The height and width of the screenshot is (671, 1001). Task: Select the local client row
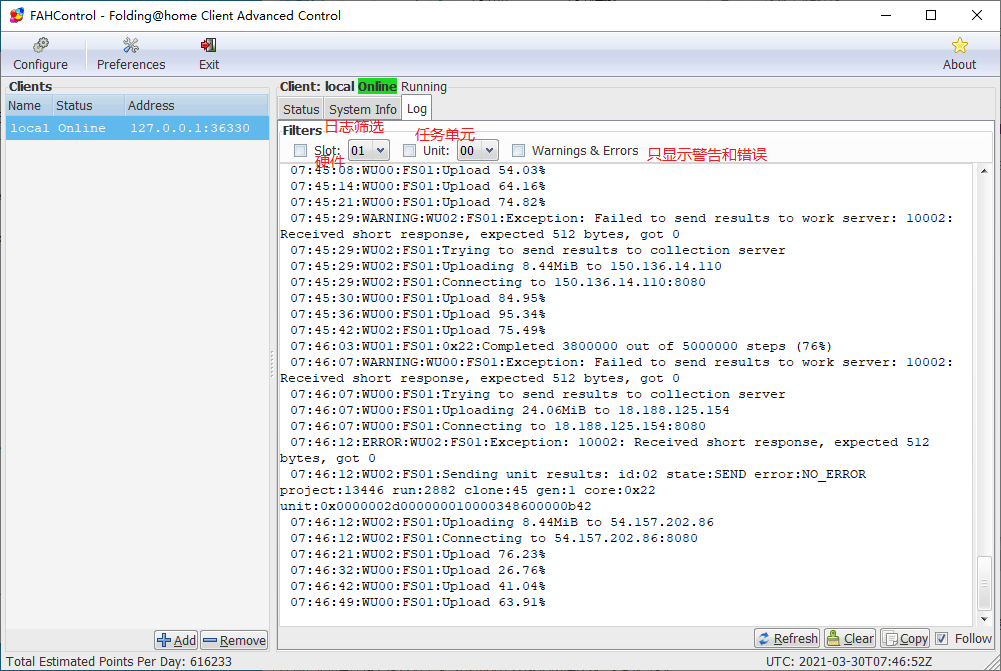pyautogui.click(x=137, y=128)
